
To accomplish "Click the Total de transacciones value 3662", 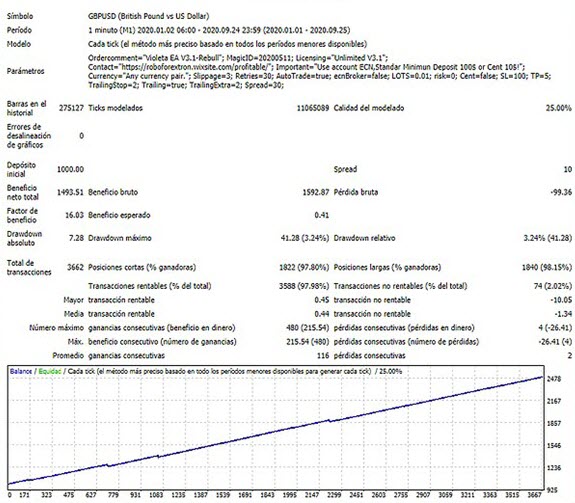I will coord(76,268).
